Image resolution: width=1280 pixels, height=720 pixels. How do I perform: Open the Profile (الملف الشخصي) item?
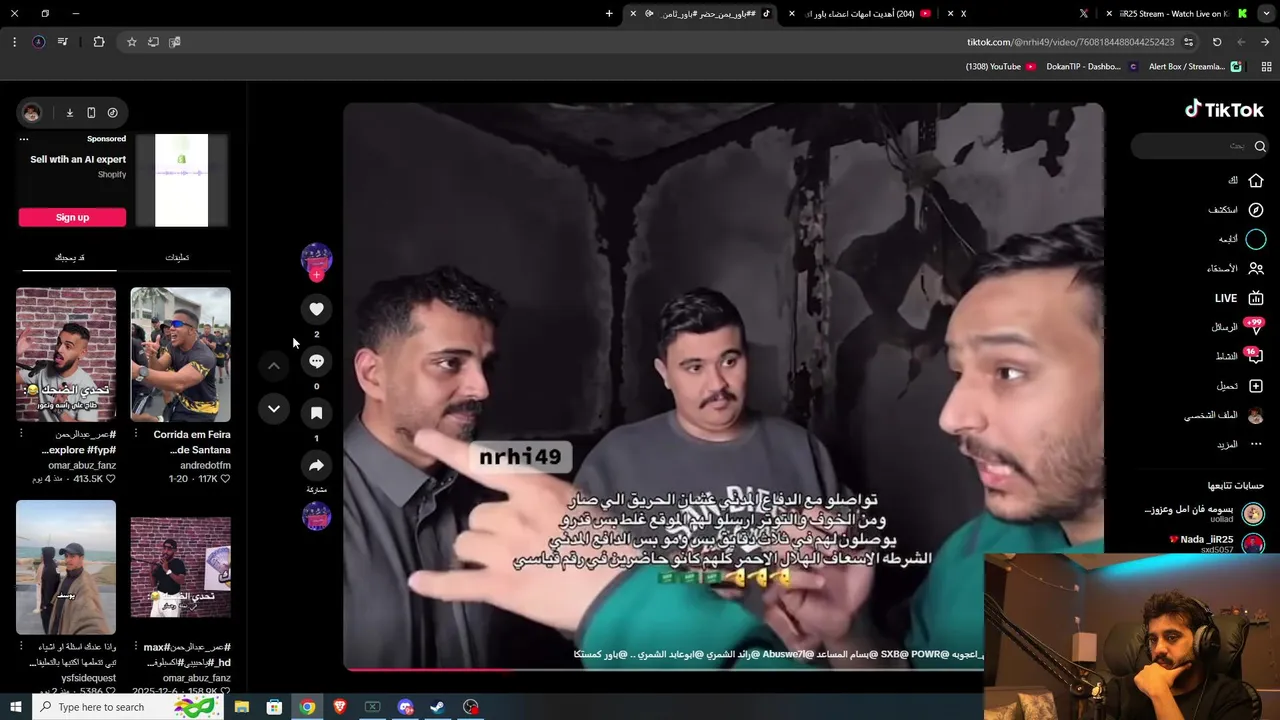1224,415
